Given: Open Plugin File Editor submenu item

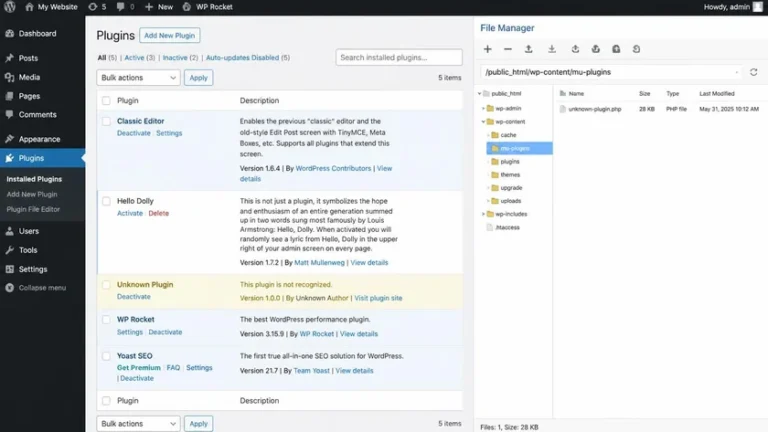Looking at the screenshot, I should click(x=33, y=209).
